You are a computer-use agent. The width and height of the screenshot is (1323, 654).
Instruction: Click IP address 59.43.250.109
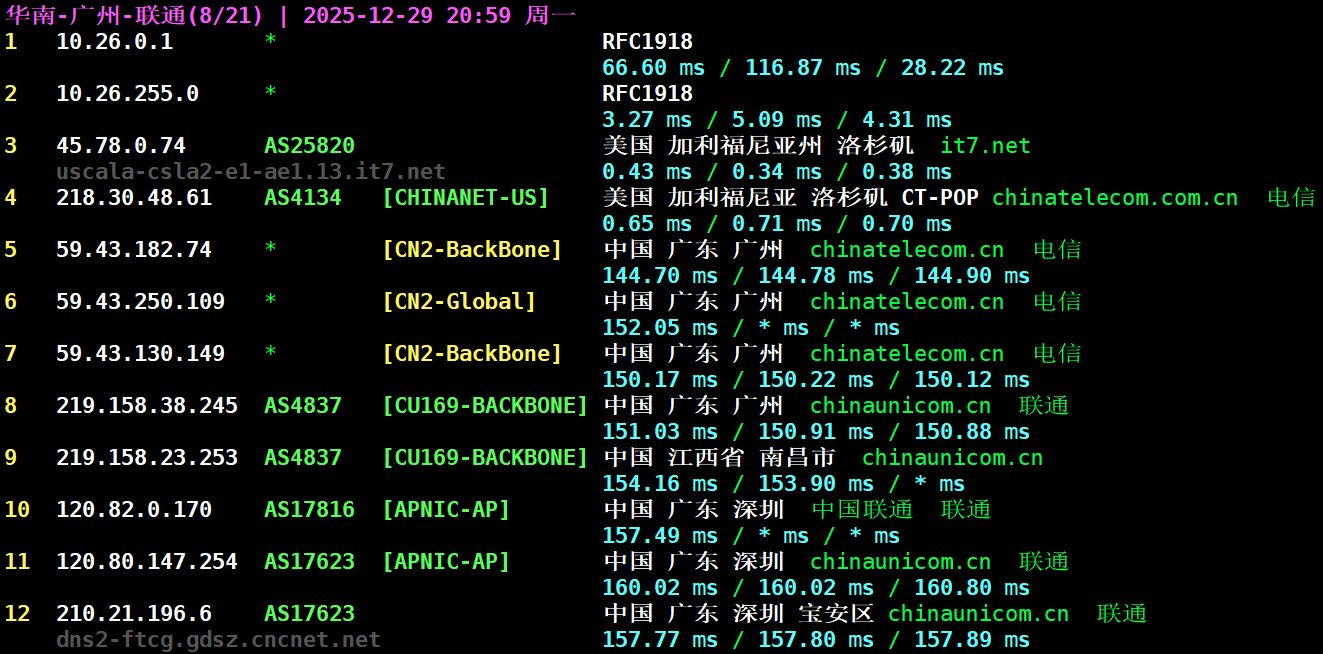point(140,302)
